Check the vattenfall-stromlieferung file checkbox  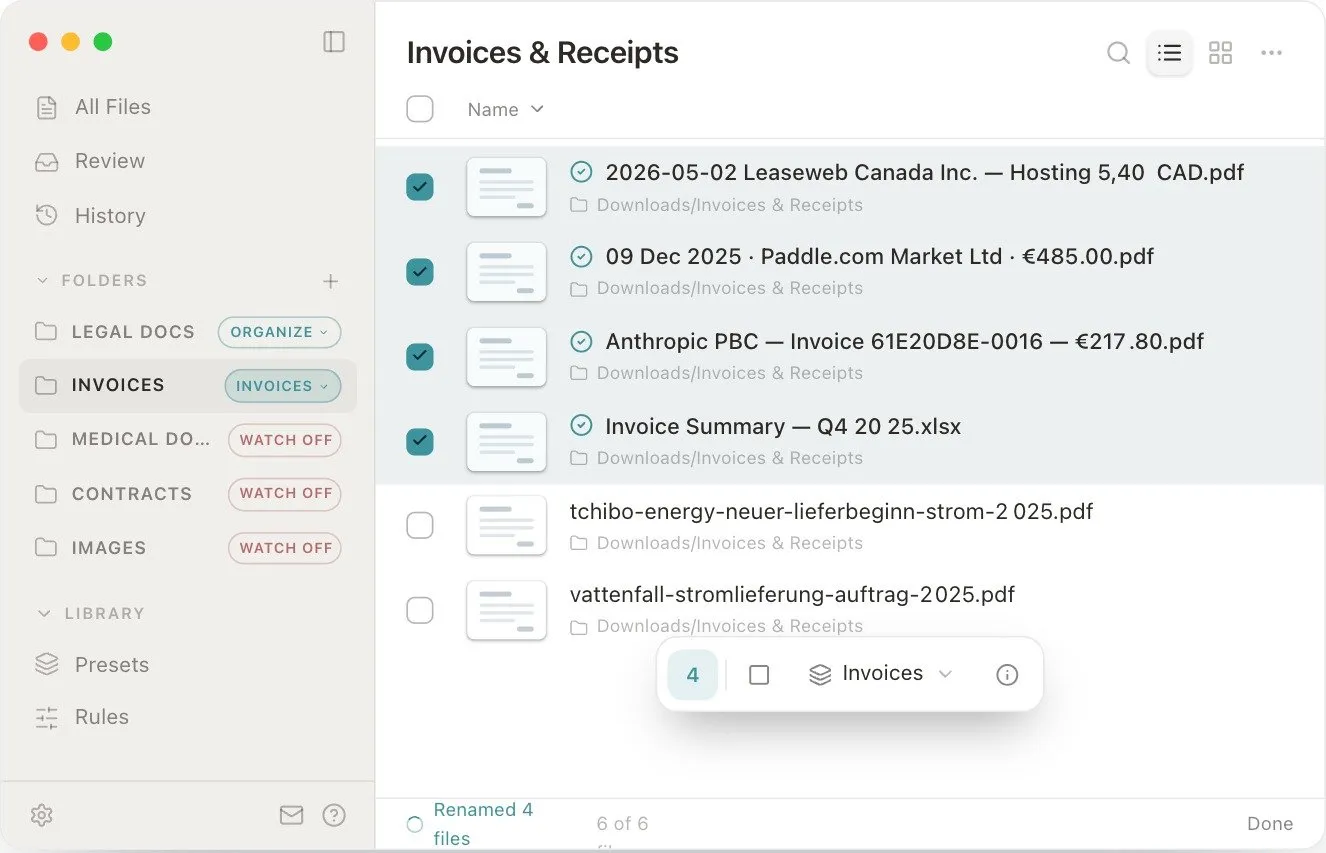coord(420,610)
